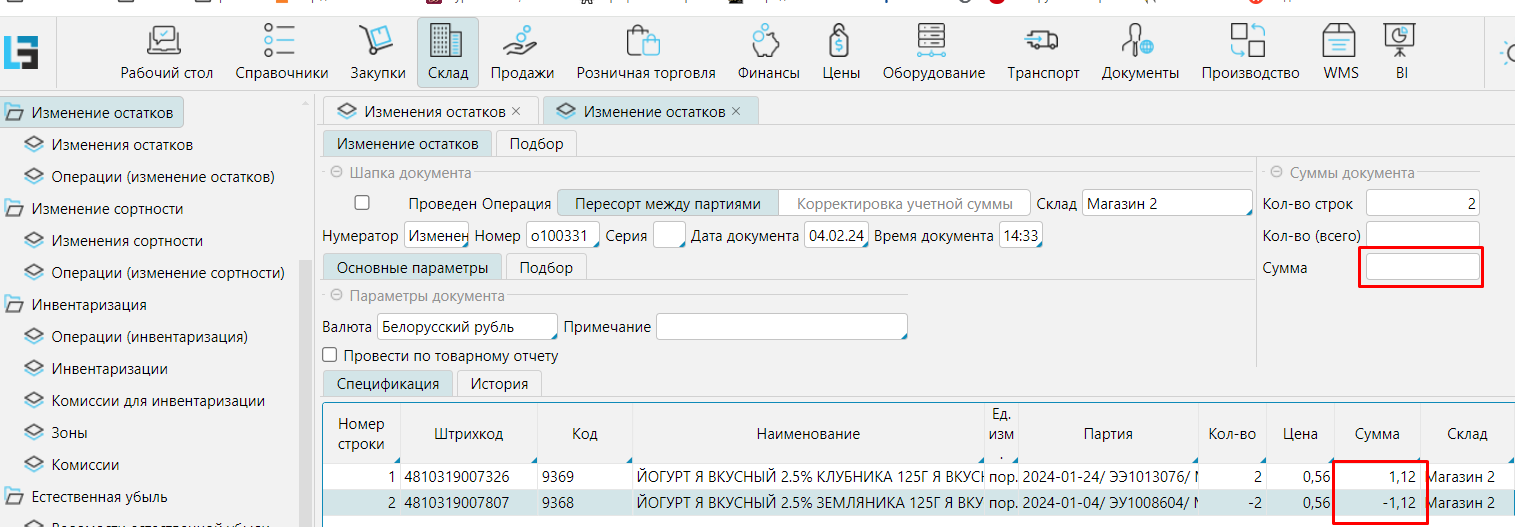Collapse the Шапка документа section
1515x527 pixels.
[336, 173]
